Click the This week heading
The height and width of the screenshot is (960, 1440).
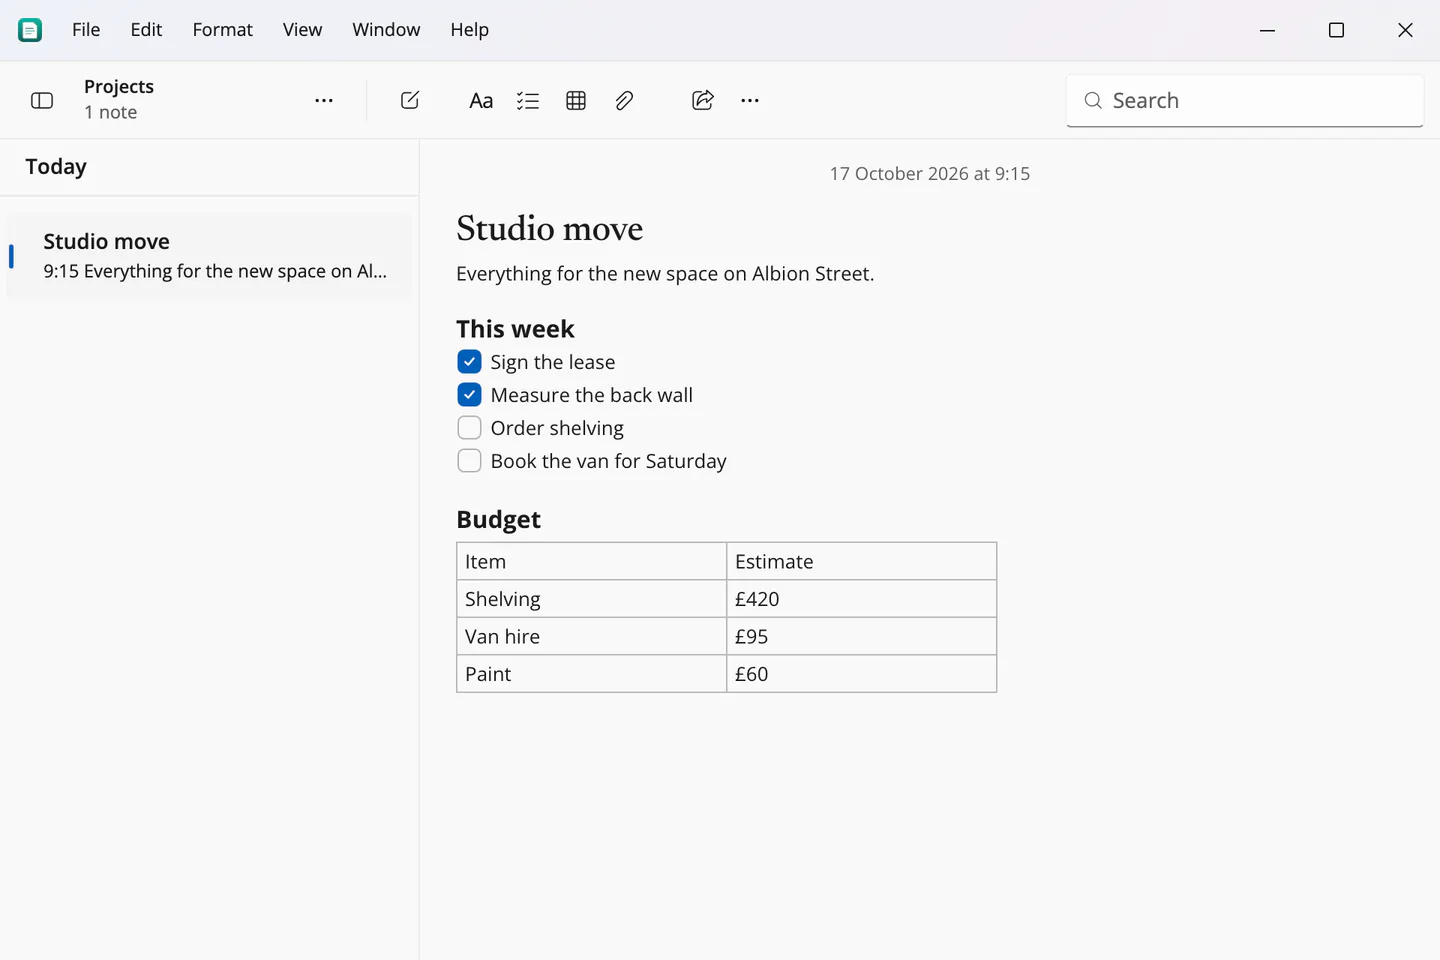click(x=515, y=329)
